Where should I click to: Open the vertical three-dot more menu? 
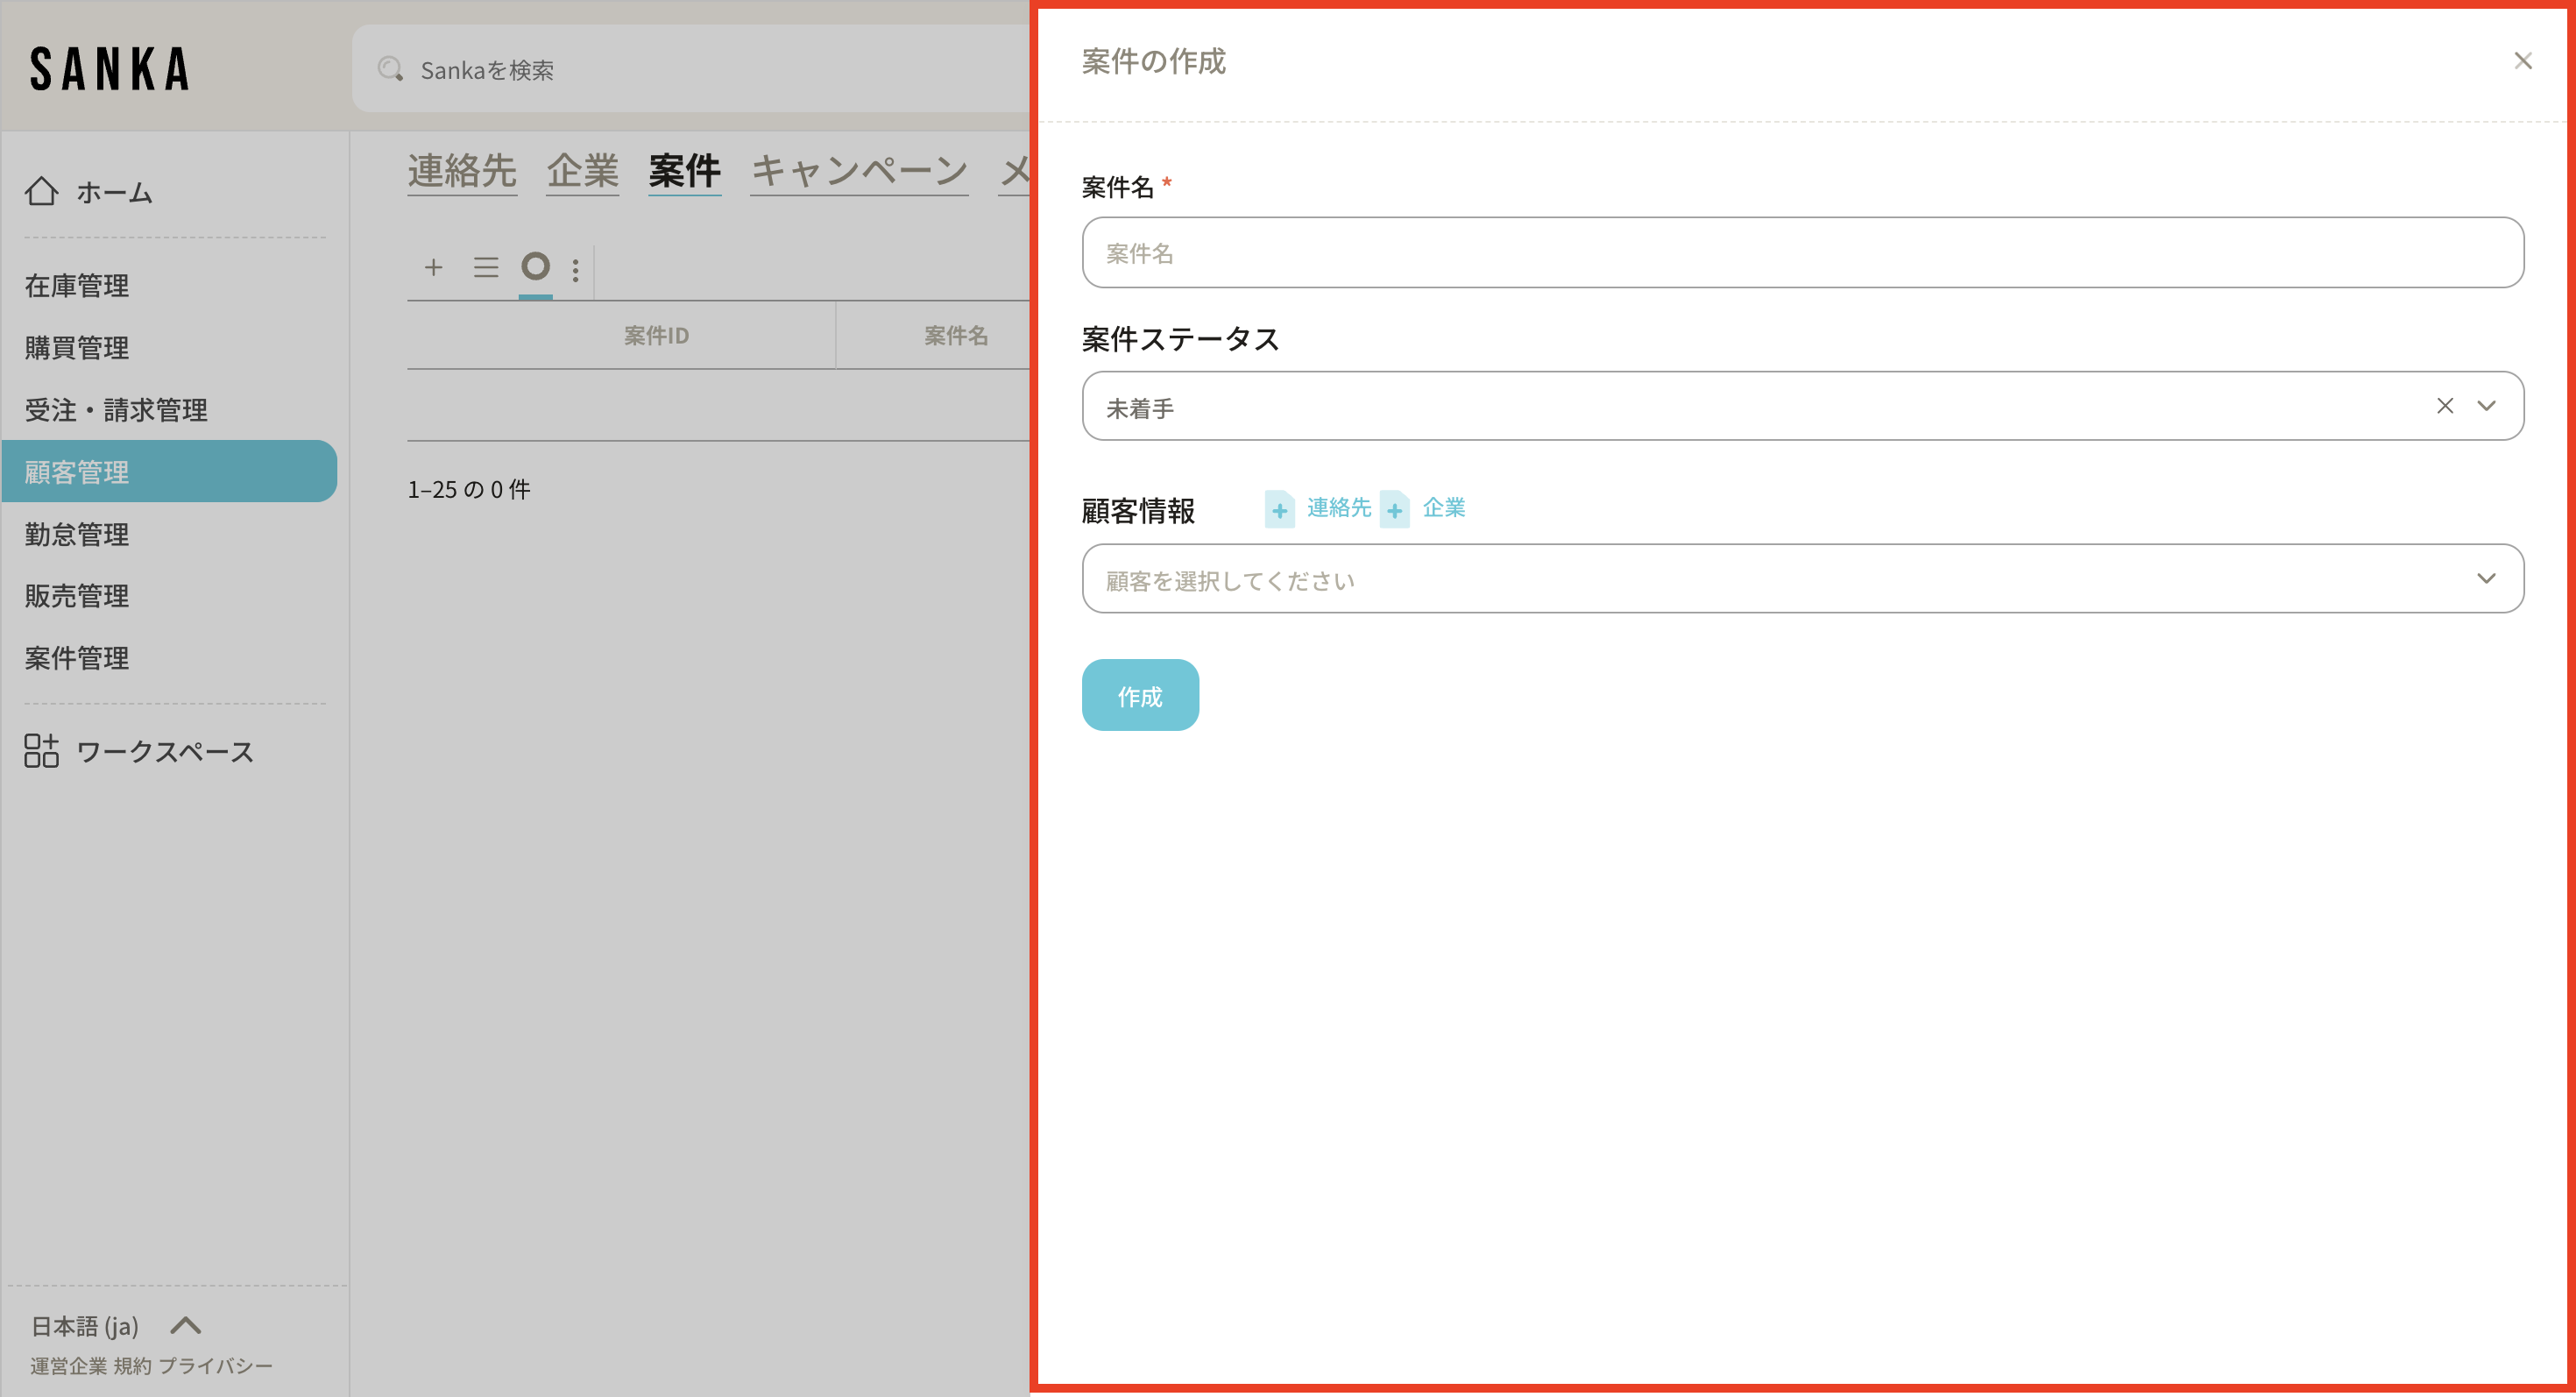[575, 269]
